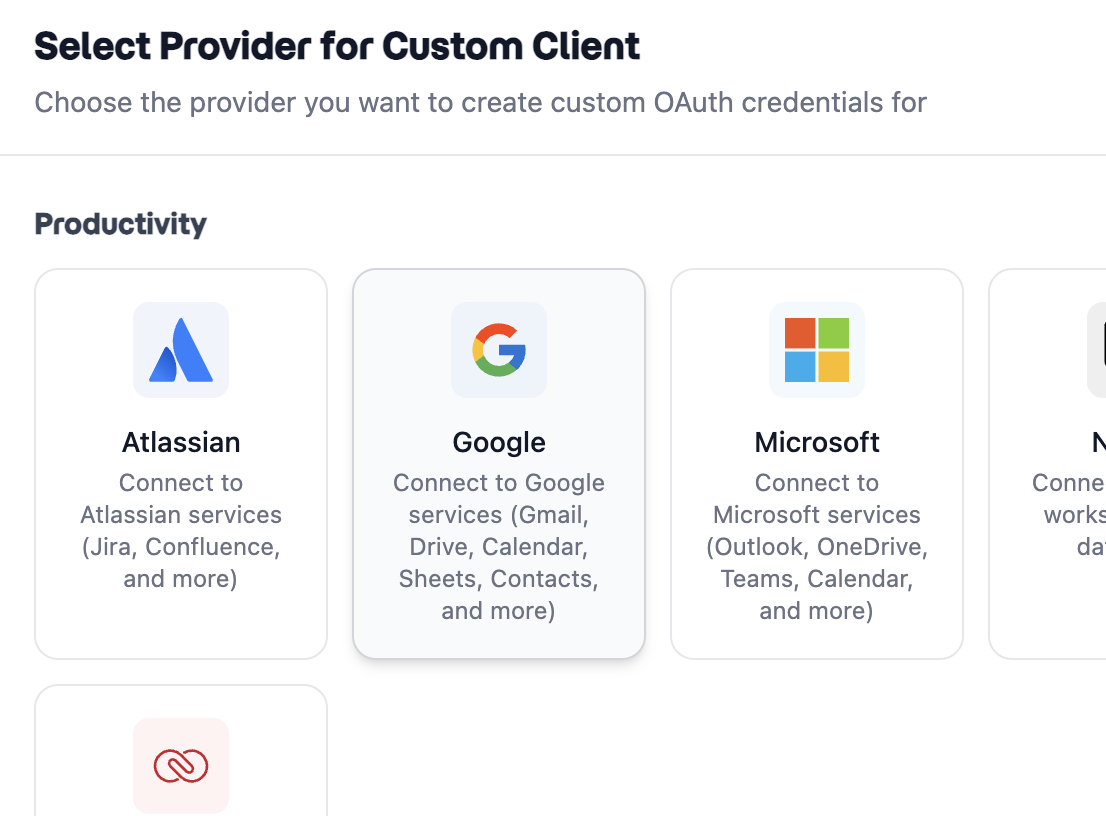The height and width of the screenshot is (816, 1106).
Task: Select the Atlassian logo inside its rounded square
Action: [180, 349]
